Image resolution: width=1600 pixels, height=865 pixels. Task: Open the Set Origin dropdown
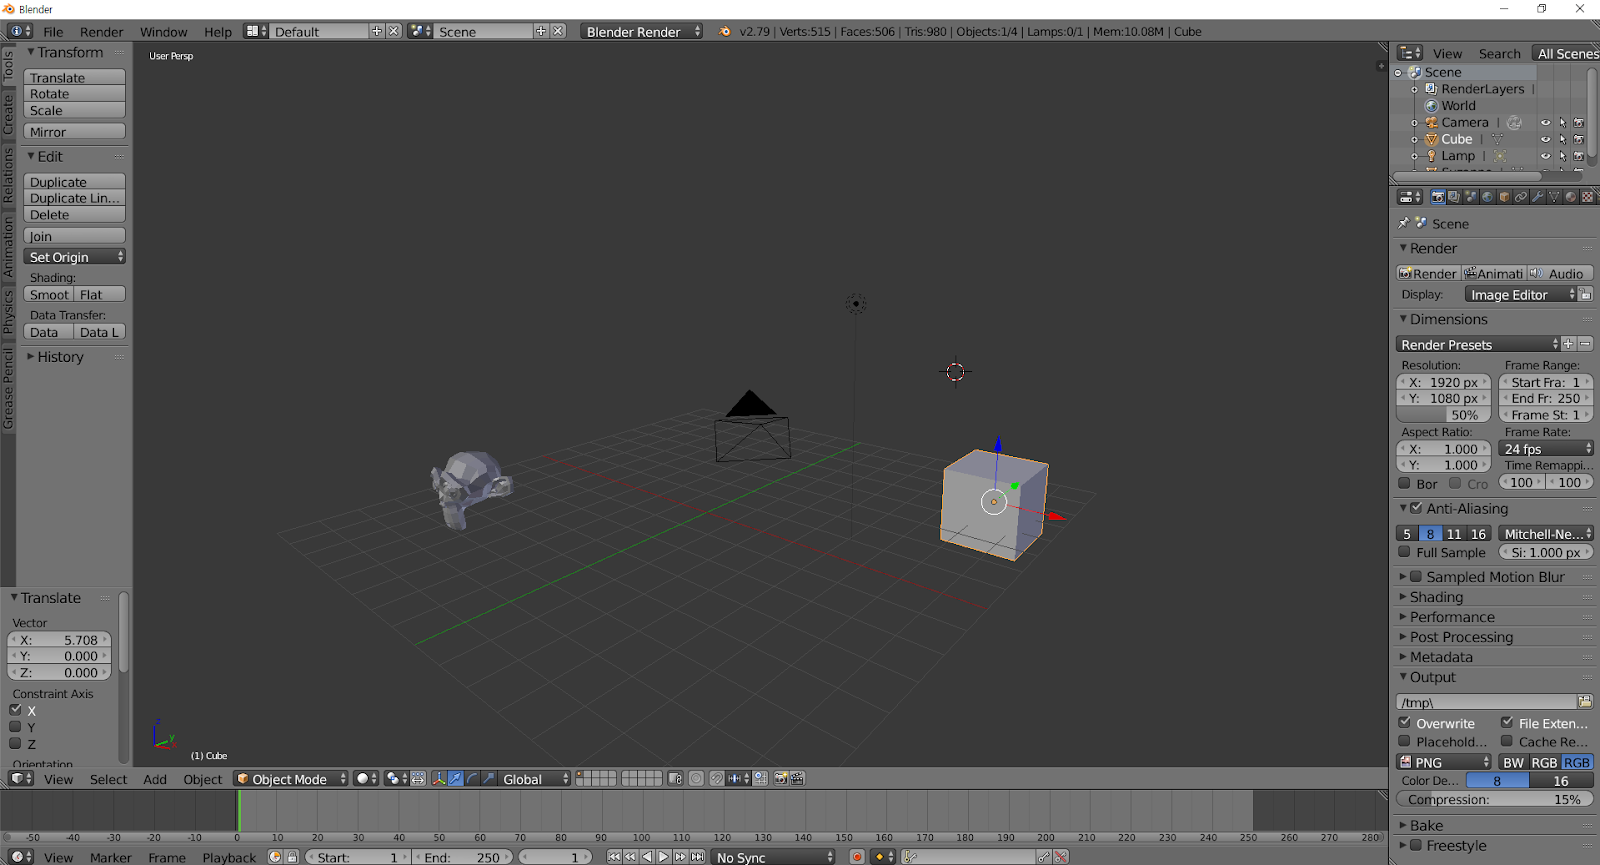click(75, 257)
